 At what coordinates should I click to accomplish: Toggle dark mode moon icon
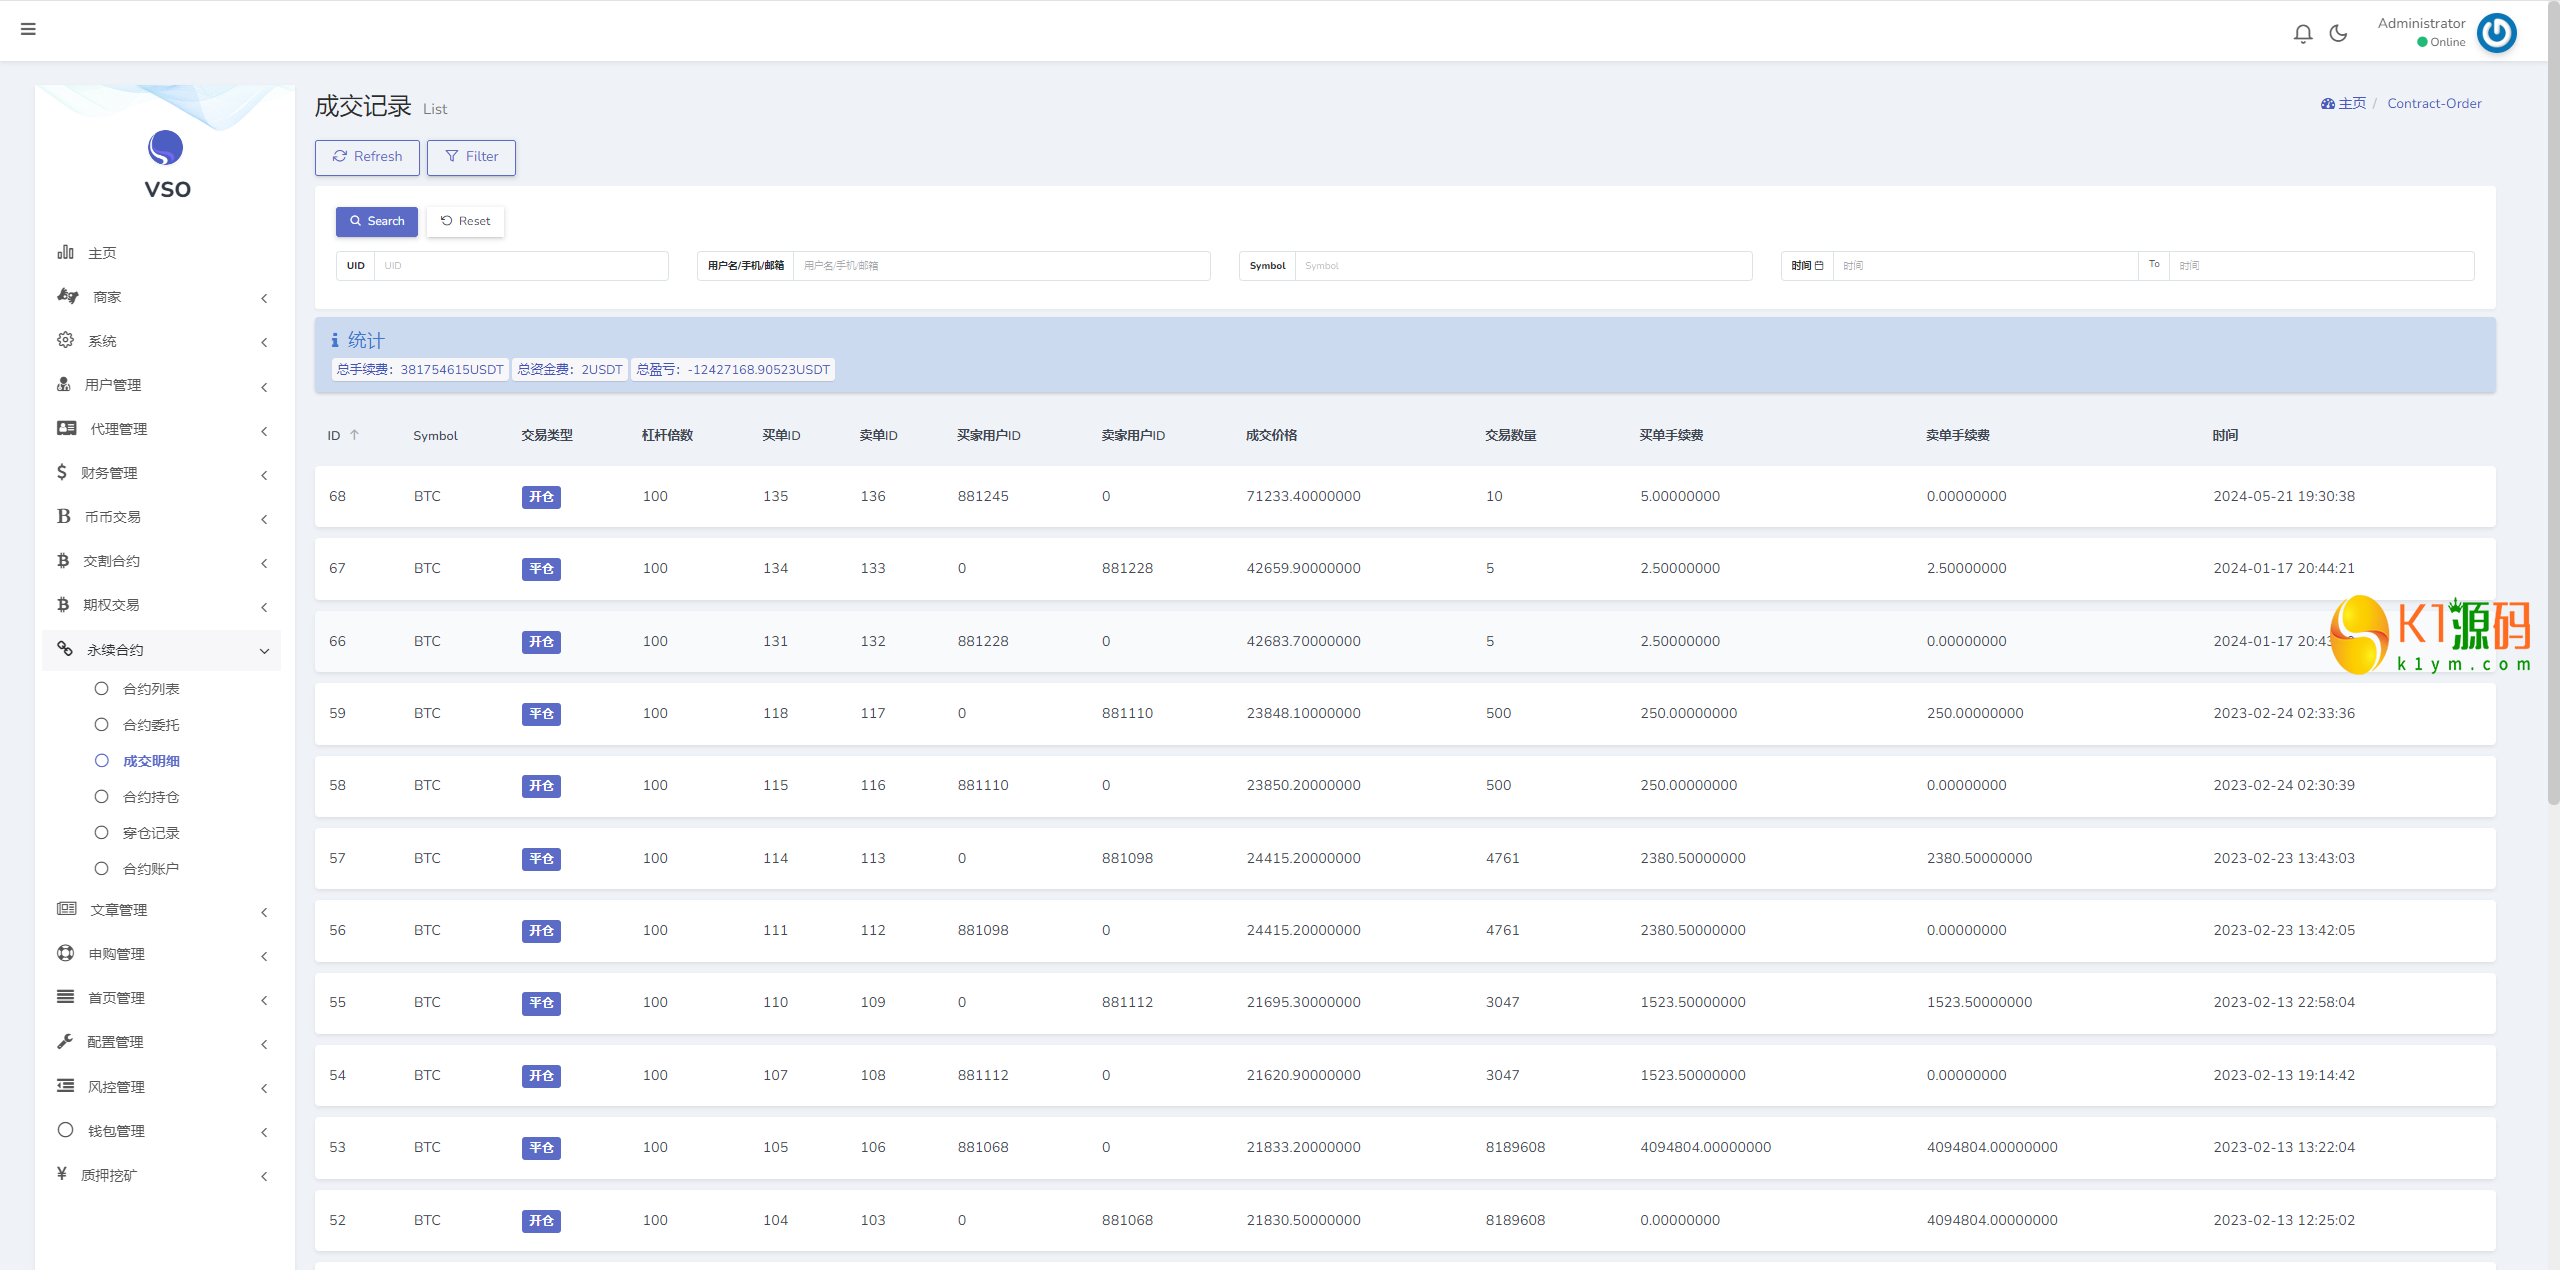click(2338, 34)
